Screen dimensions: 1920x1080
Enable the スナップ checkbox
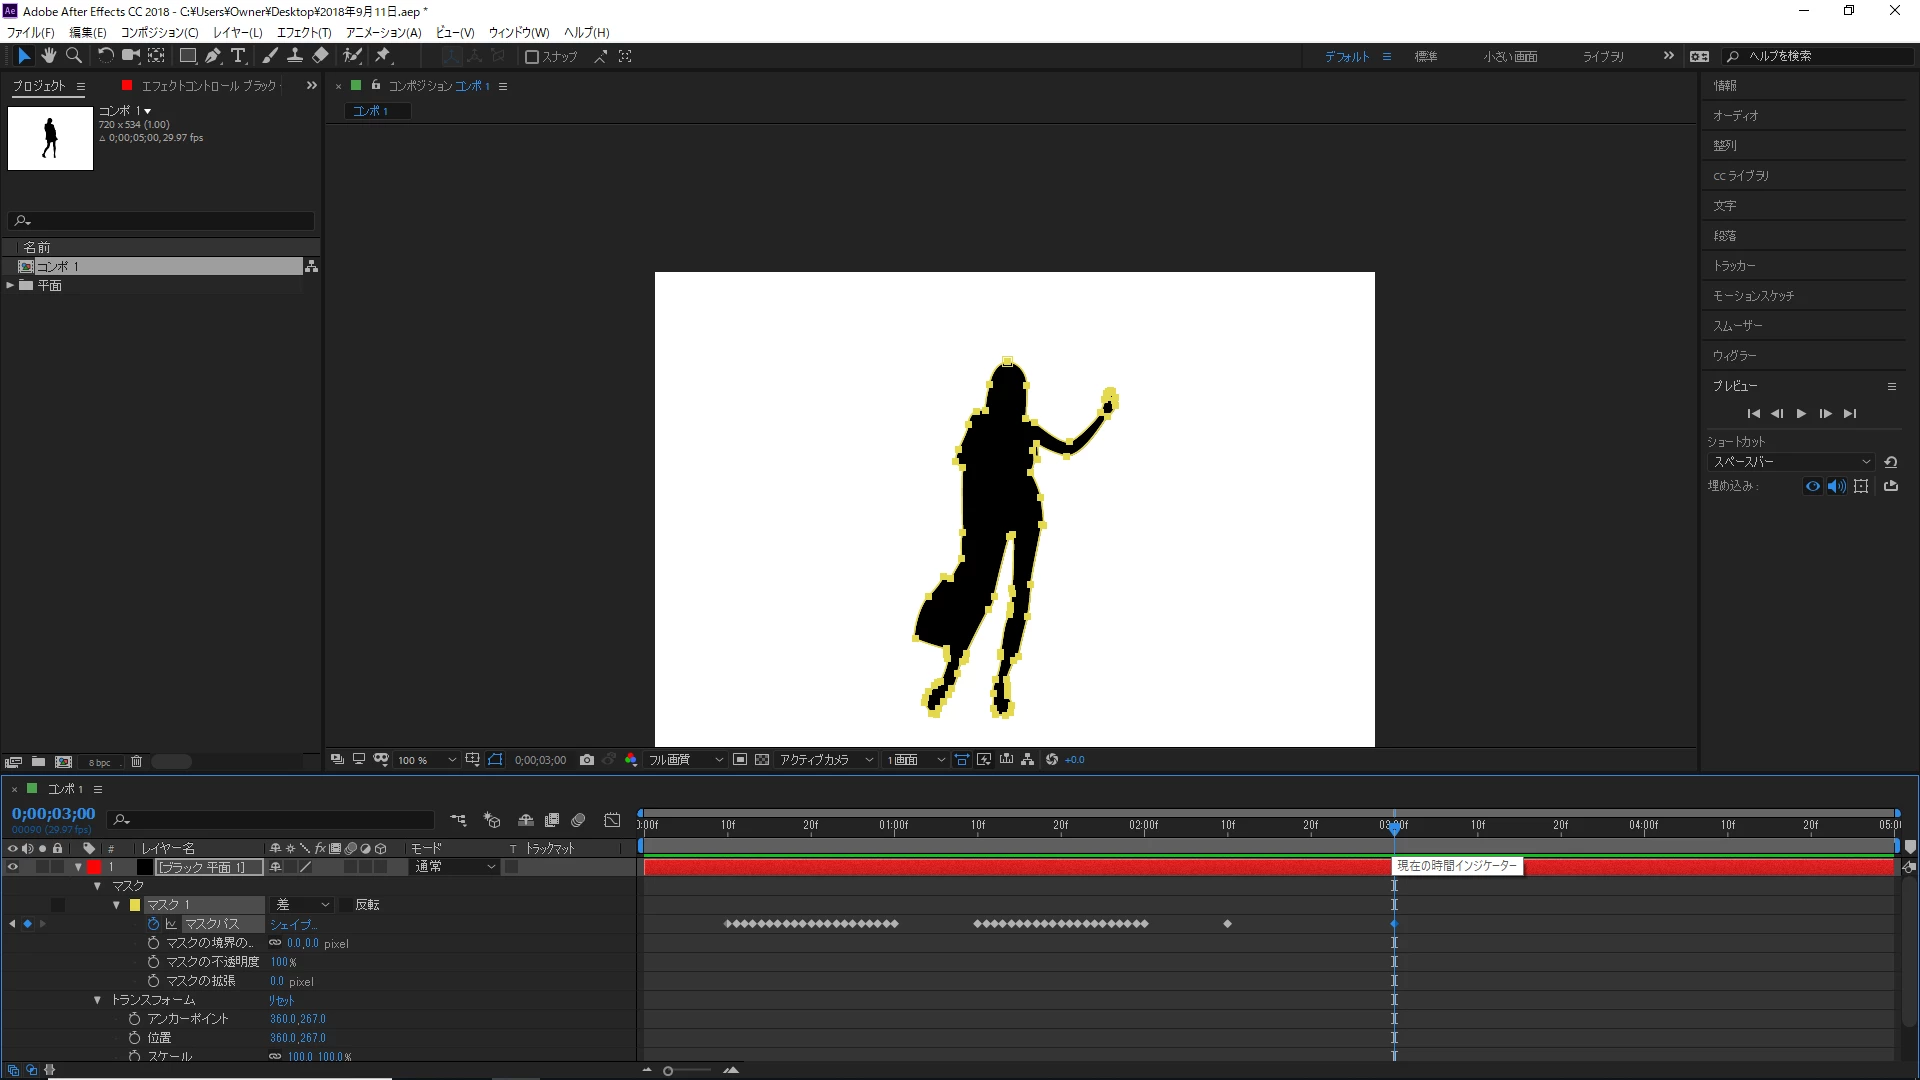pos(532,57)
